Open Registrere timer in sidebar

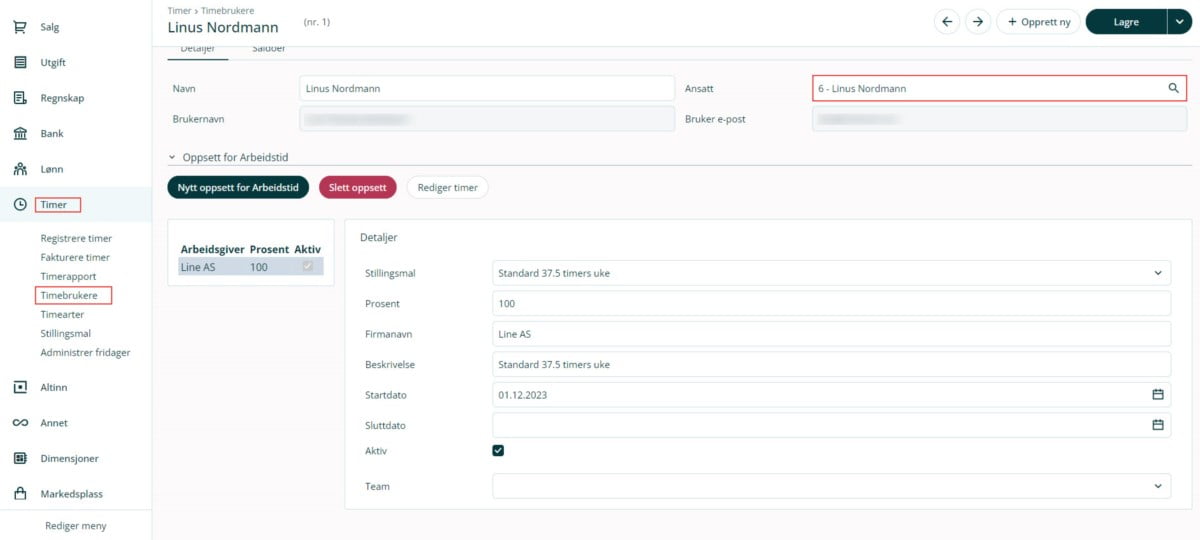click(x=76, y=238)
